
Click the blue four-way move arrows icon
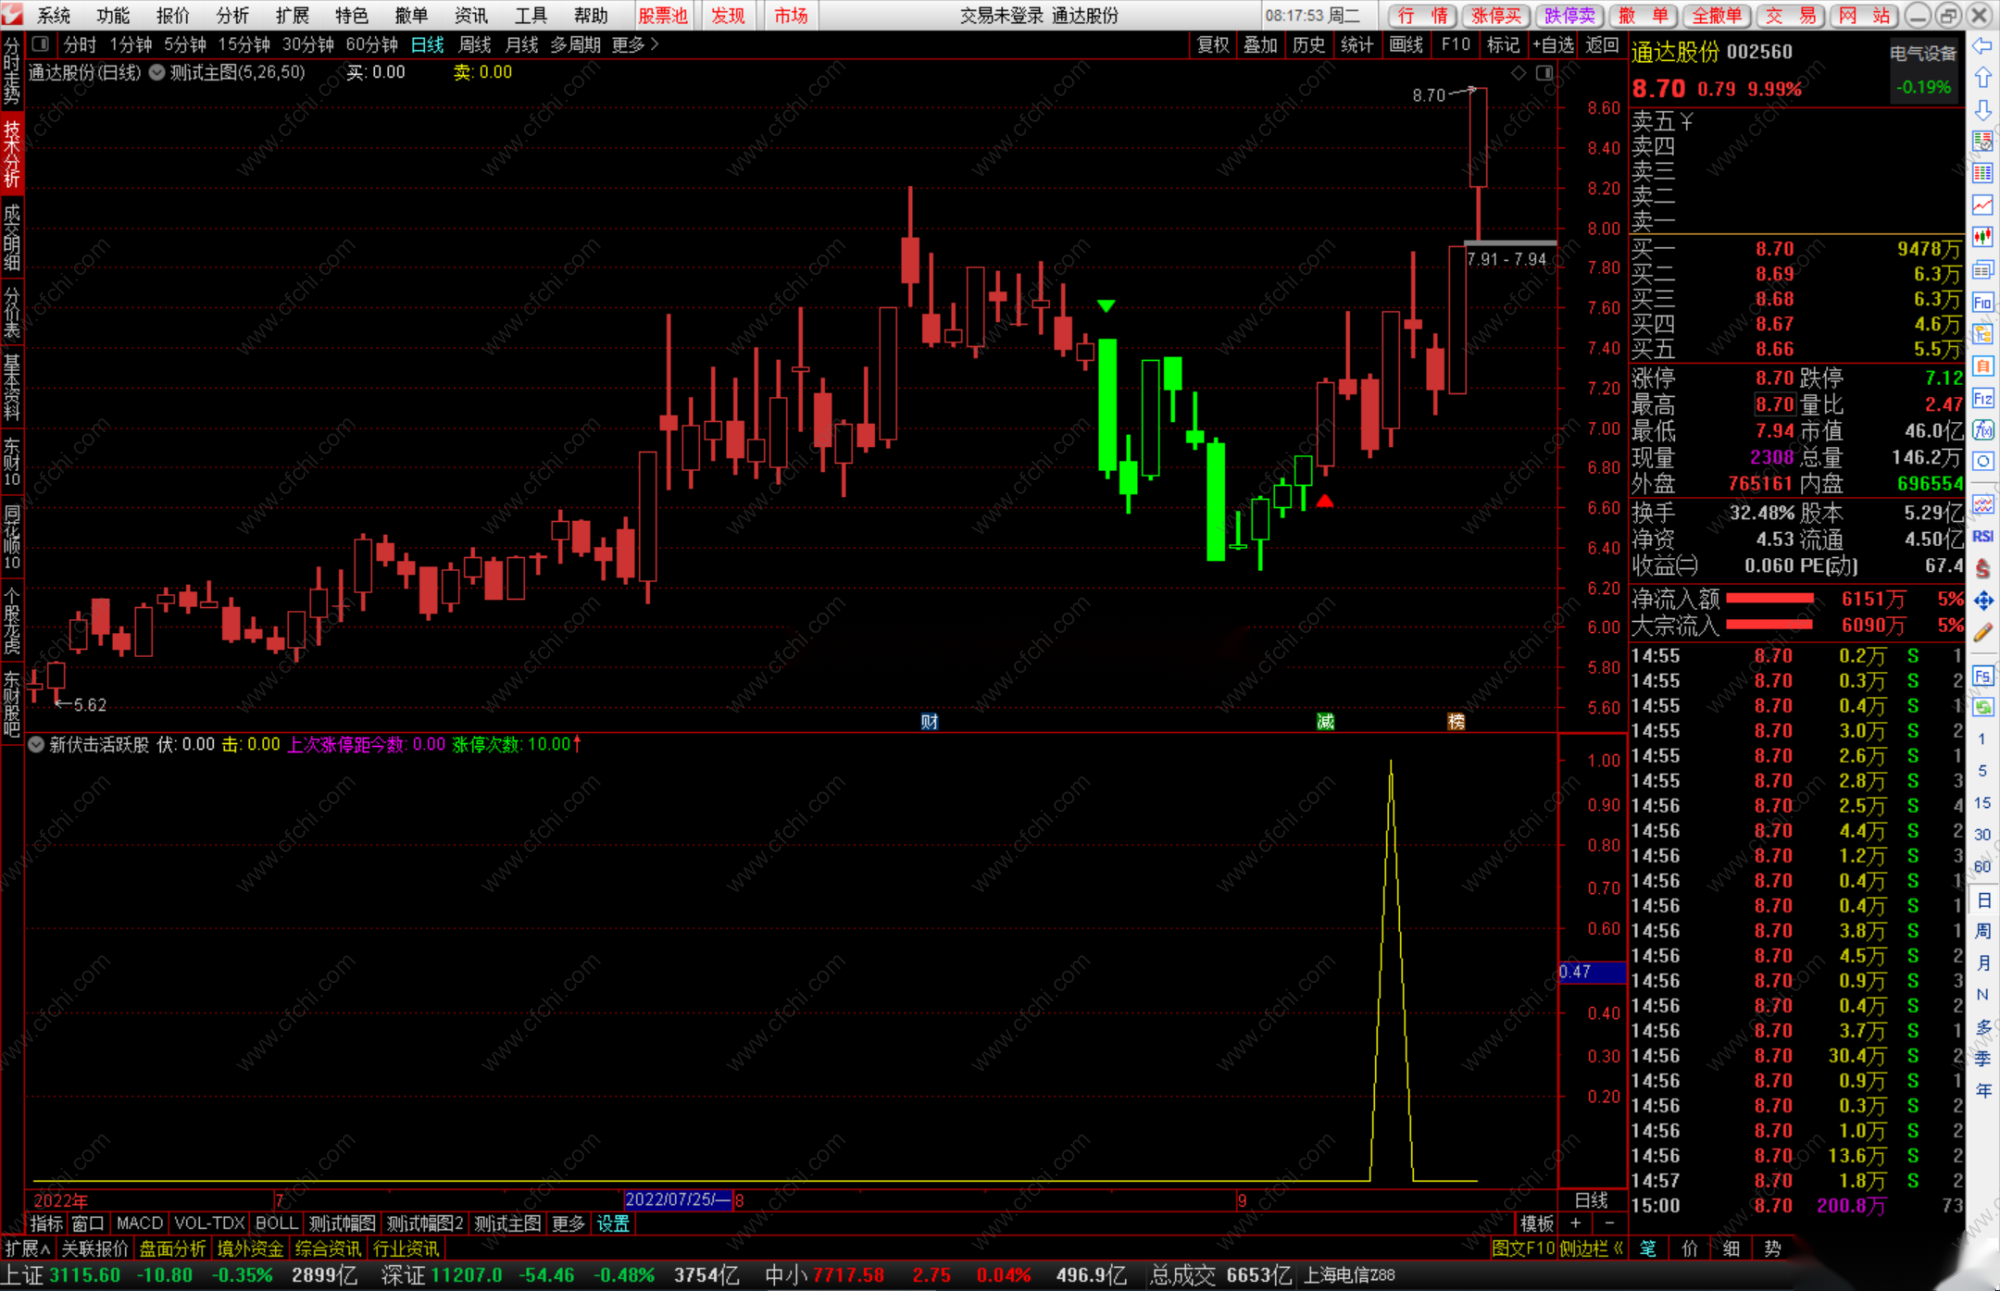point(1982,600)
